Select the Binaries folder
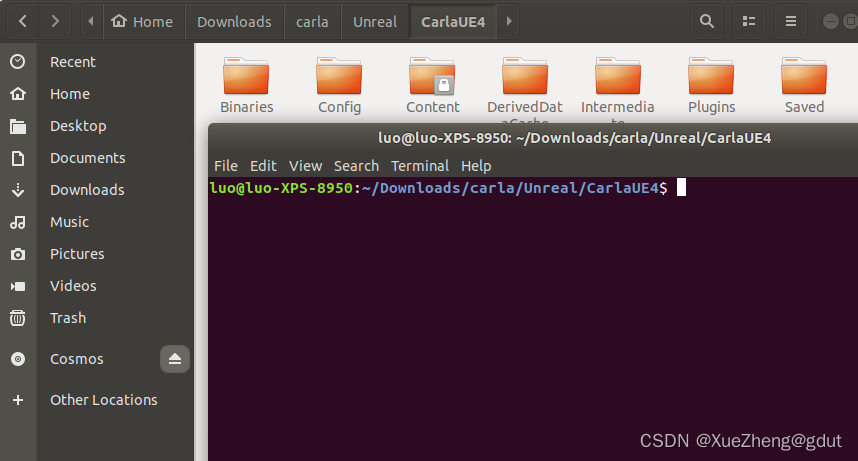Viewport: 858px width, 461px height. point(246,85)
